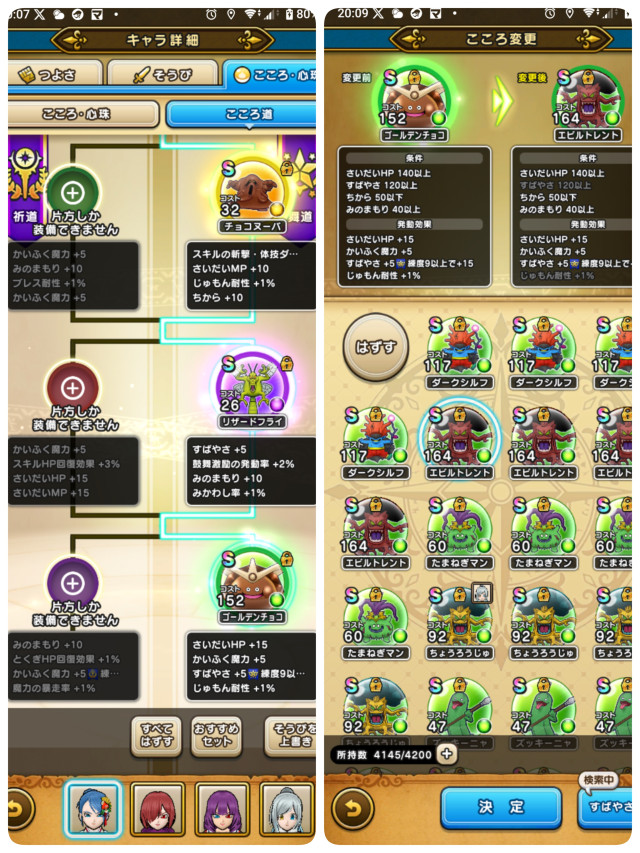Select the リザードフライ kokoro icon

point(253,388)
